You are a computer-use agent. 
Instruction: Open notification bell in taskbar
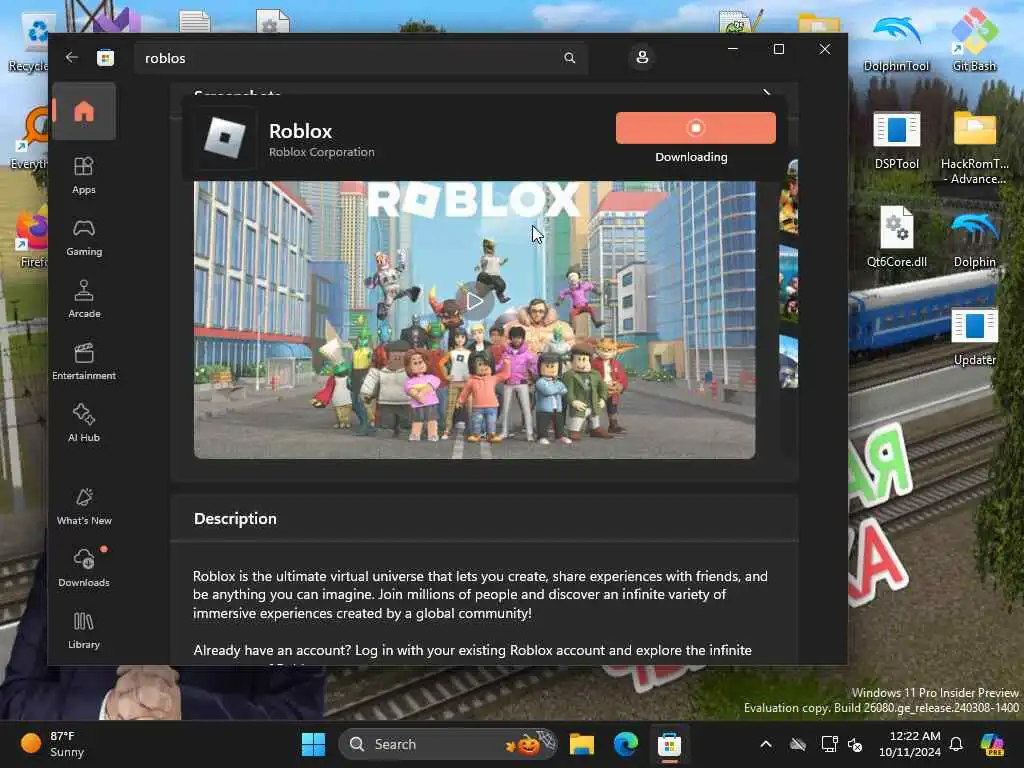click(x=956, y=744)
